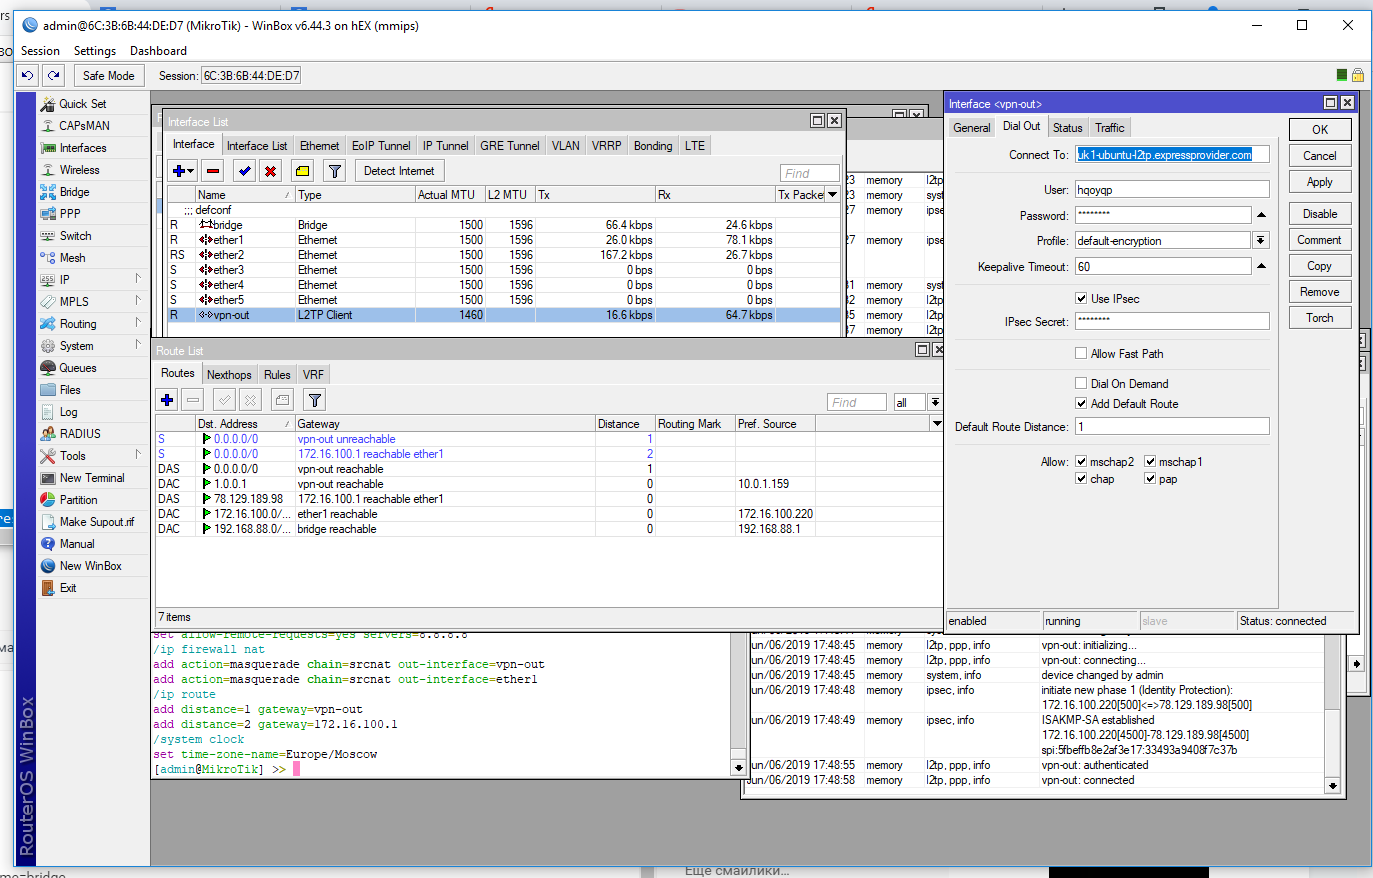Open Files sidebar entry

(x=70, y=390)
